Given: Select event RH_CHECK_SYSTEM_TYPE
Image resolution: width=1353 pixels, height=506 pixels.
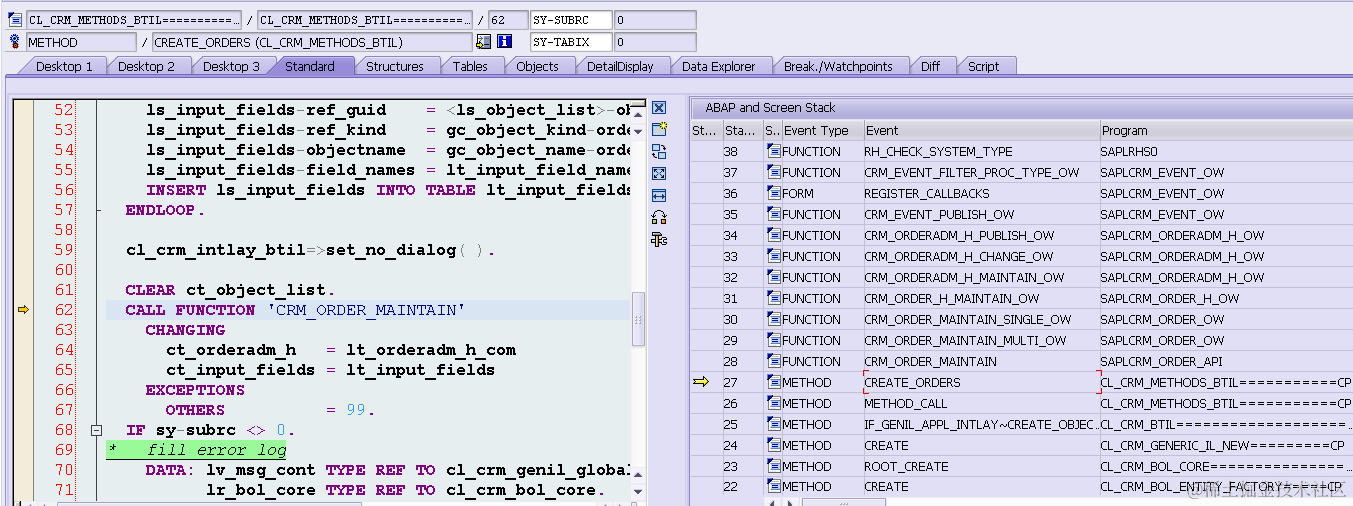Looking at the screenshot, I should [938, 151].
